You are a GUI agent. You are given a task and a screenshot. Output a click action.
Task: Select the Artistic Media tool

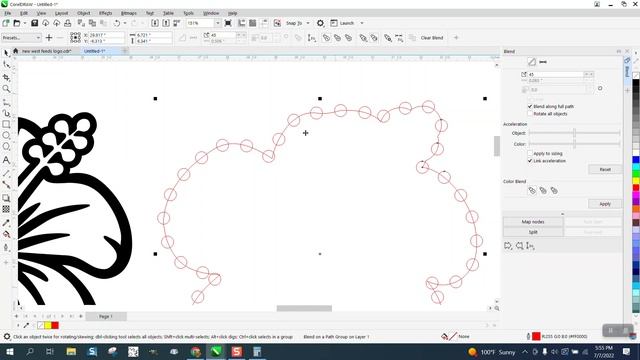click(x=6, y=113)
